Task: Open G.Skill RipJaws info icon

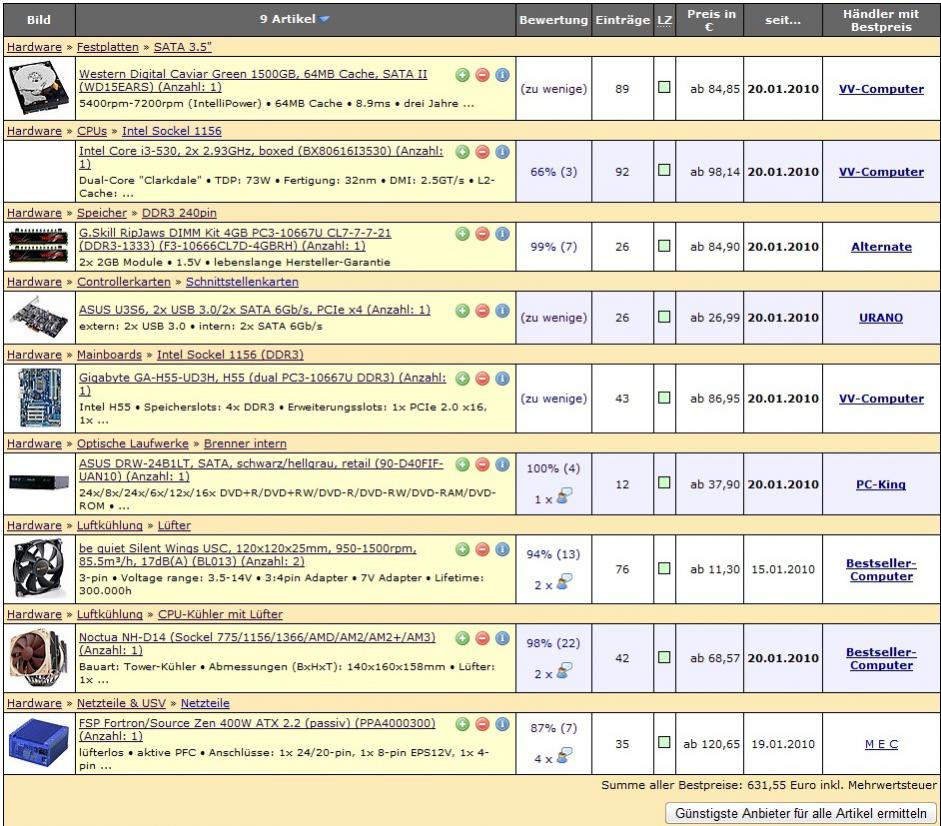Action: tap(502, 234)
